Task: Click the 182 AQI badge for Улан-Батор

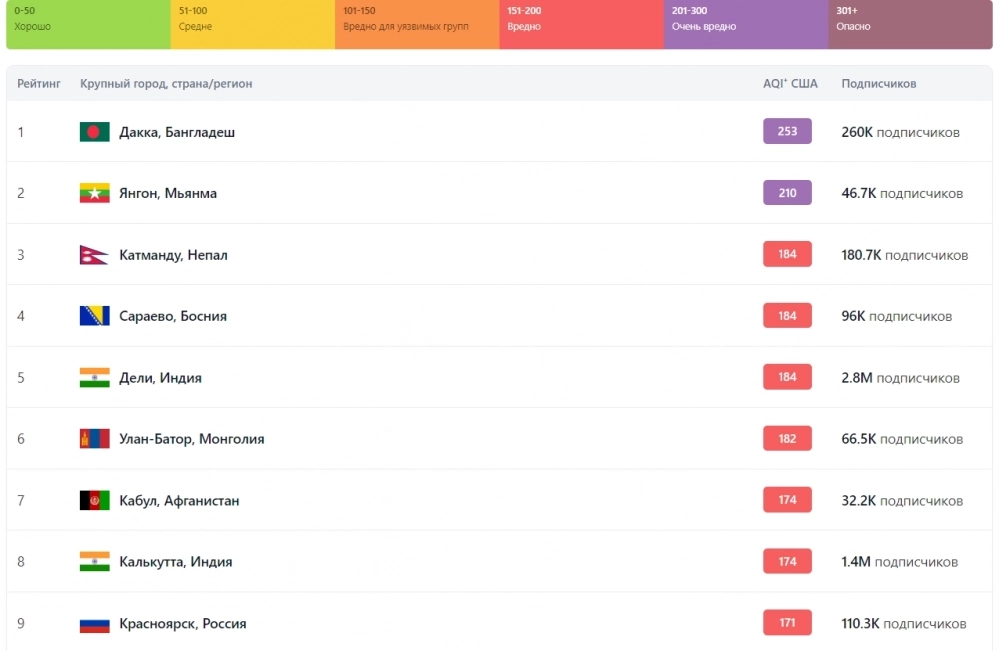Action: (x=787, y=438)
